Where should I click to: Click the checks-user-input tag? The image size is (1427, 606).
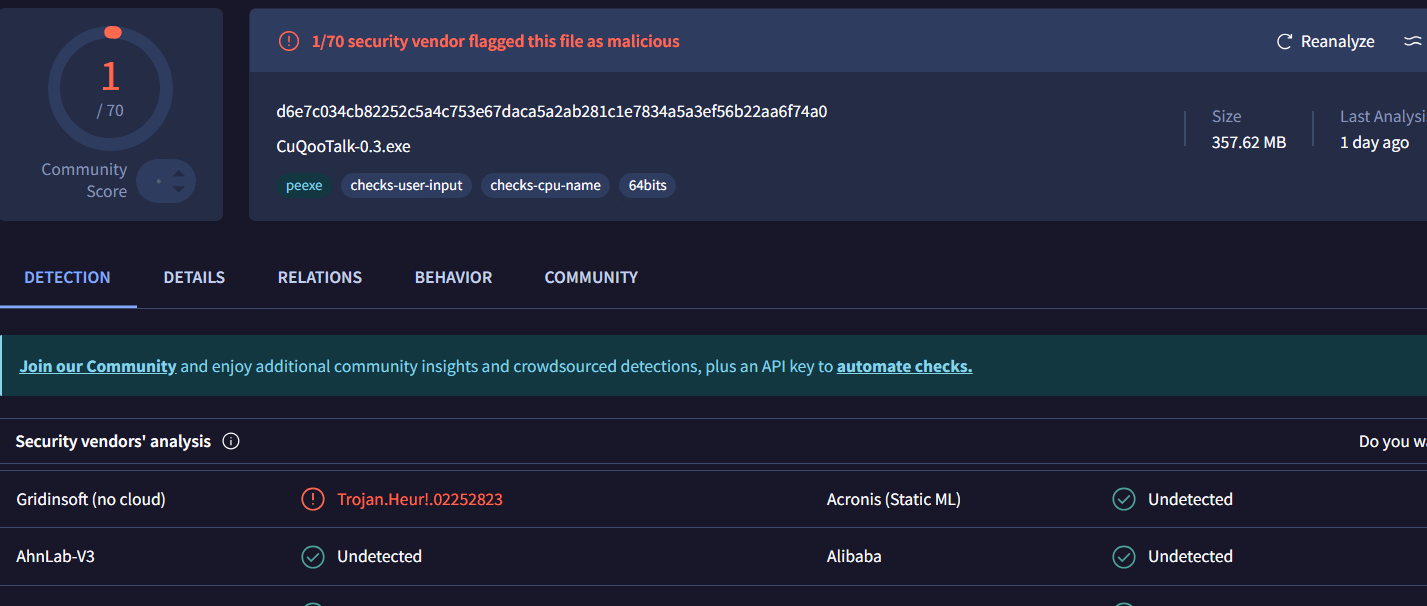point(406,185)
